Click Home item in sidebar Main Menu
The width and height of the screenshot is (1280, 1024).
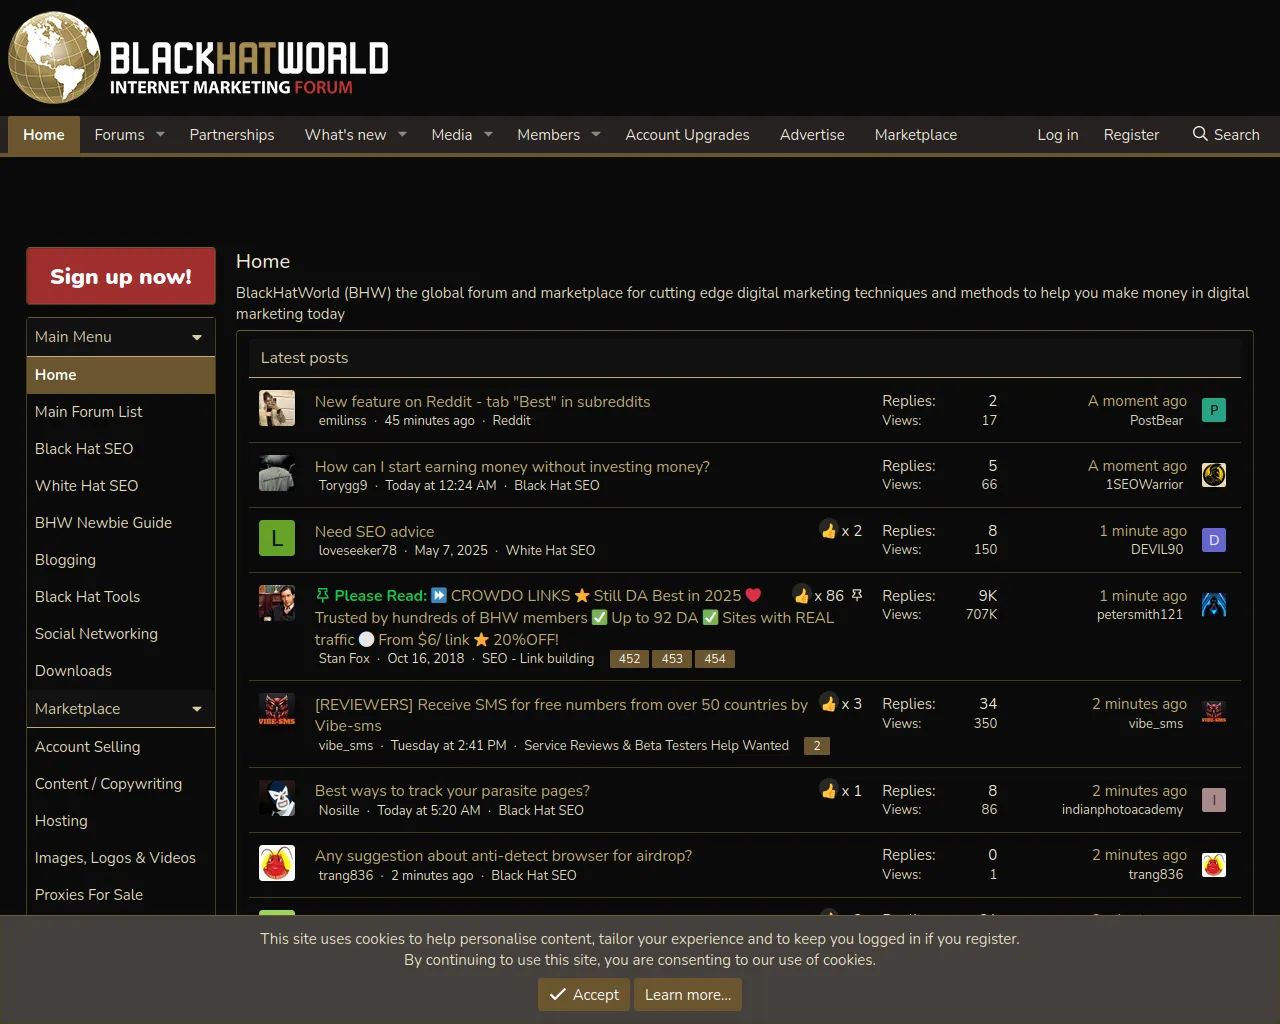click(121, 375)
